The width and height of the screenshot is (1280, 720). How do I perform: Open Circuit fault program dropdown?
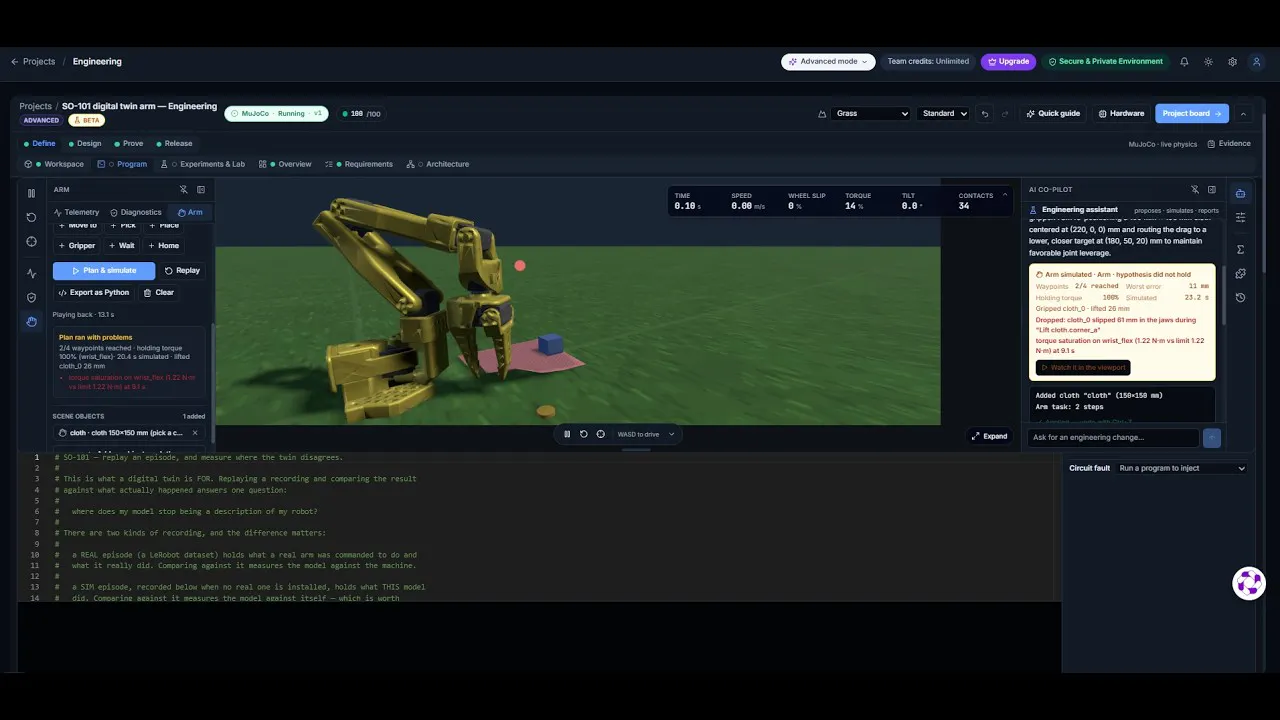tap(1181, 468)
